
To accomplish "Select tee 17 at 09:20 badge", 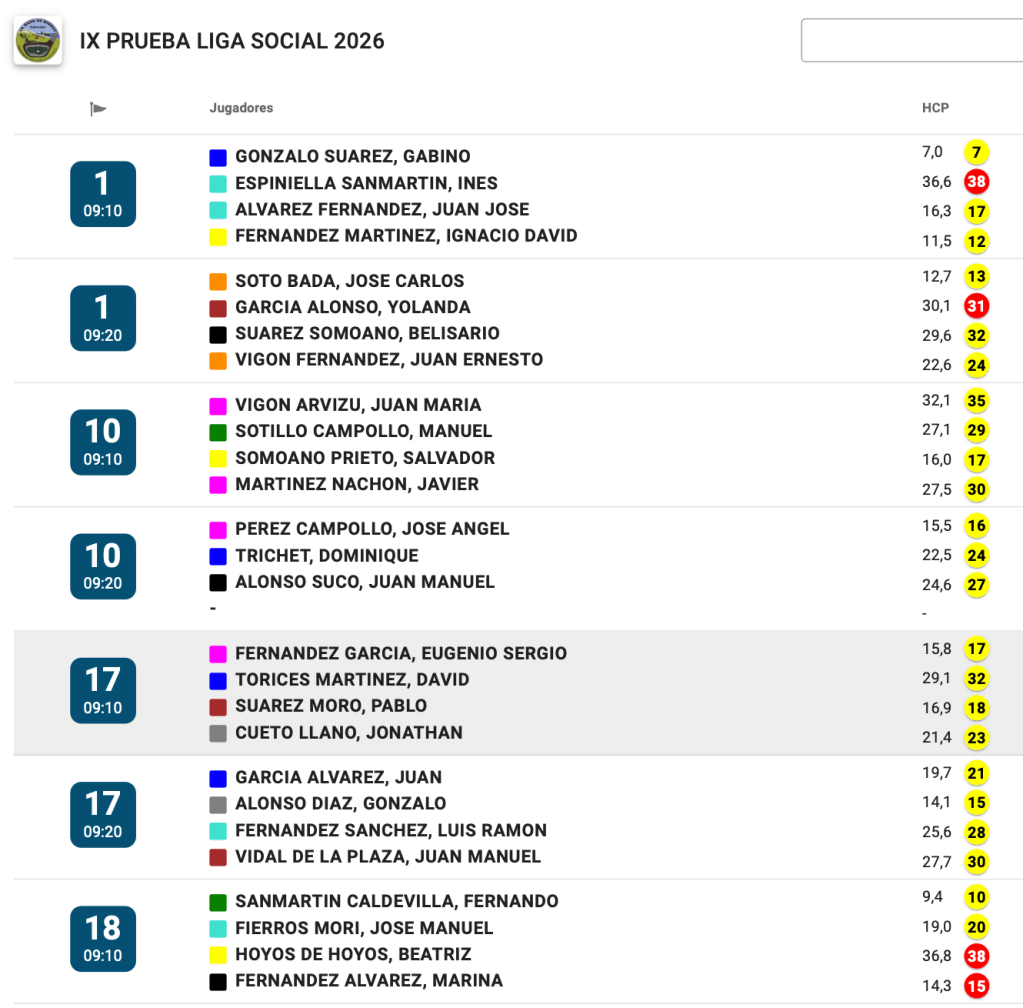I will tap(102, 814).
